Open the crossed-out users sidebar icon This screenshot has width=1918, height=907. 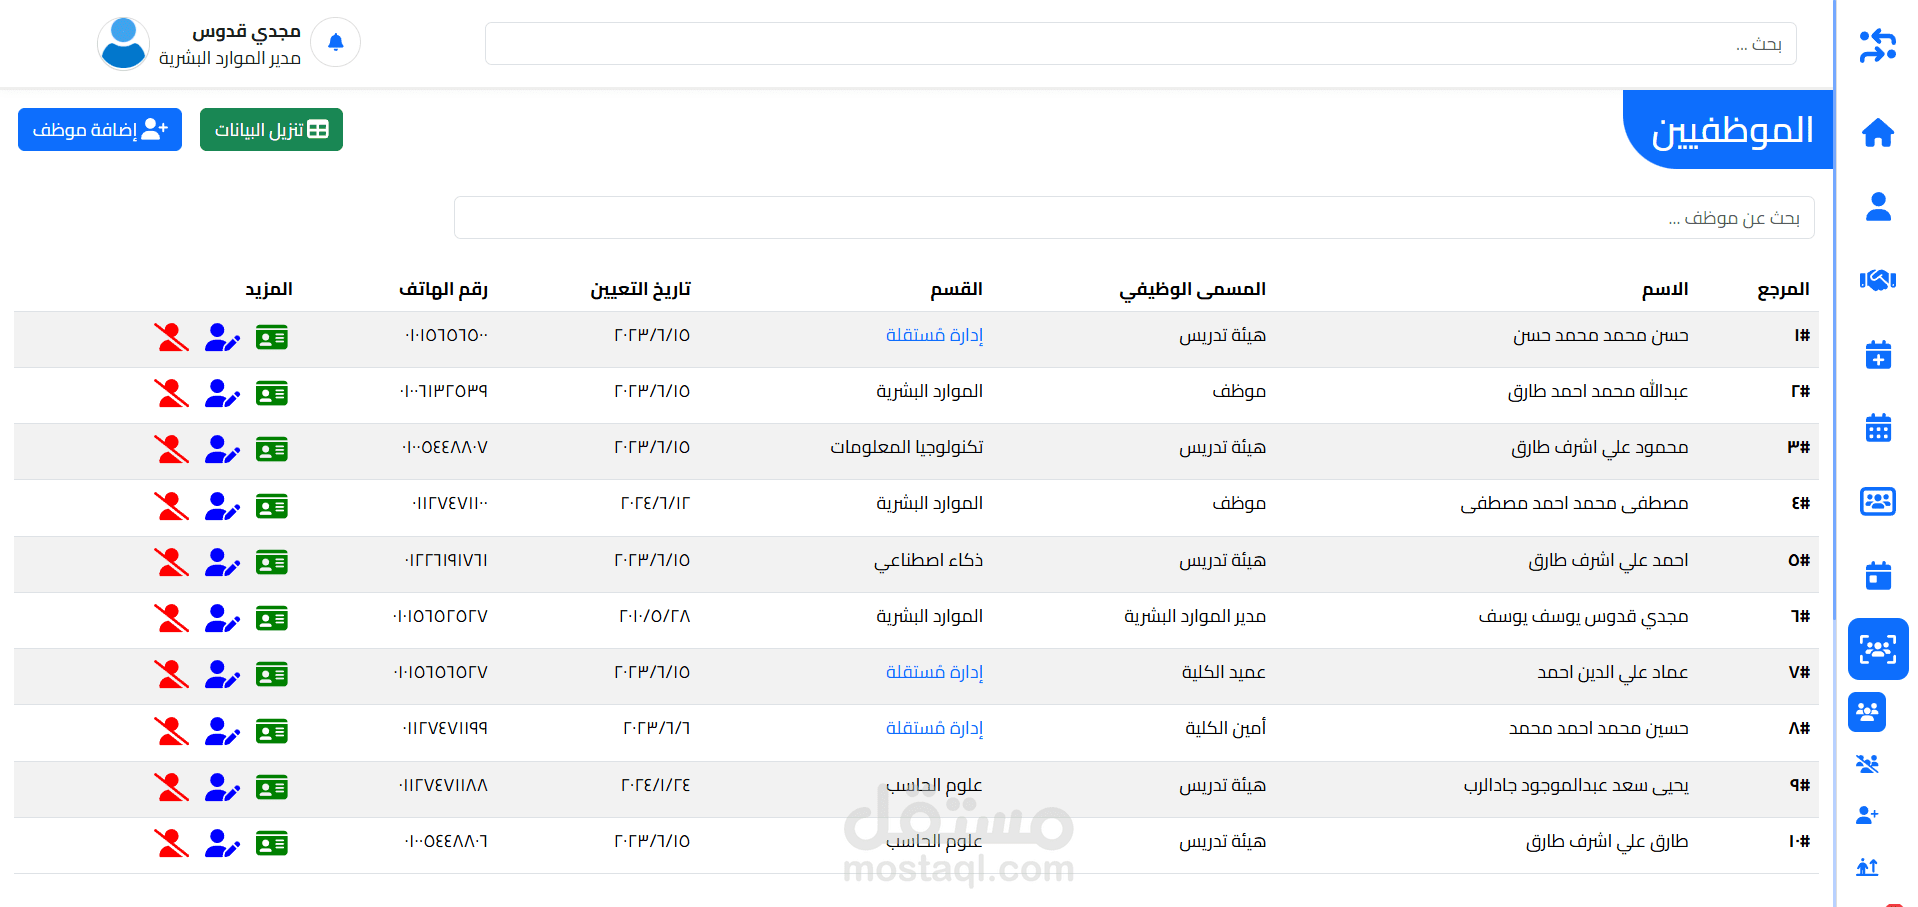[x=1867, y=764]
